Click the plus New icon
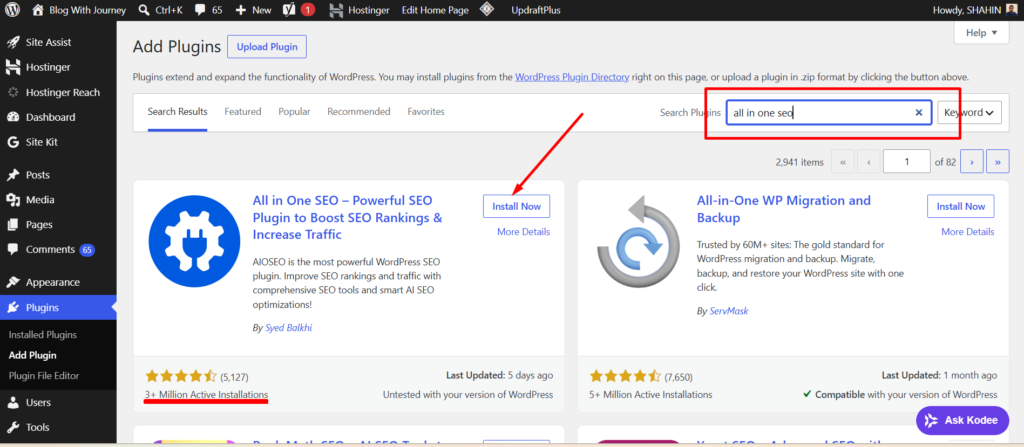Viewport: 1024px width, 447px height. tap(240, 10)
